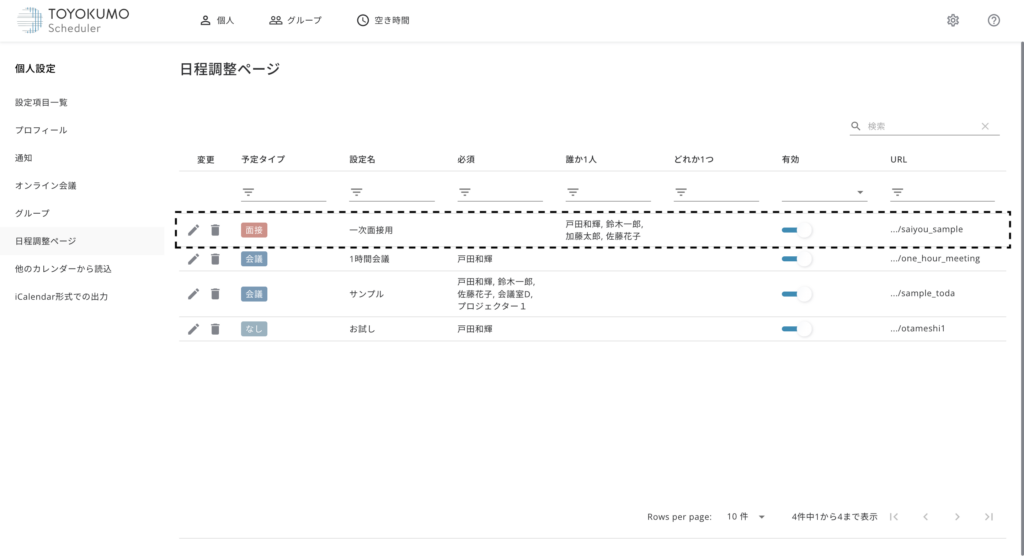The width and height of the screenshot is (1024, 560).
Task: Click the 会議 badge in サンプル row
Action: (254, 294)
